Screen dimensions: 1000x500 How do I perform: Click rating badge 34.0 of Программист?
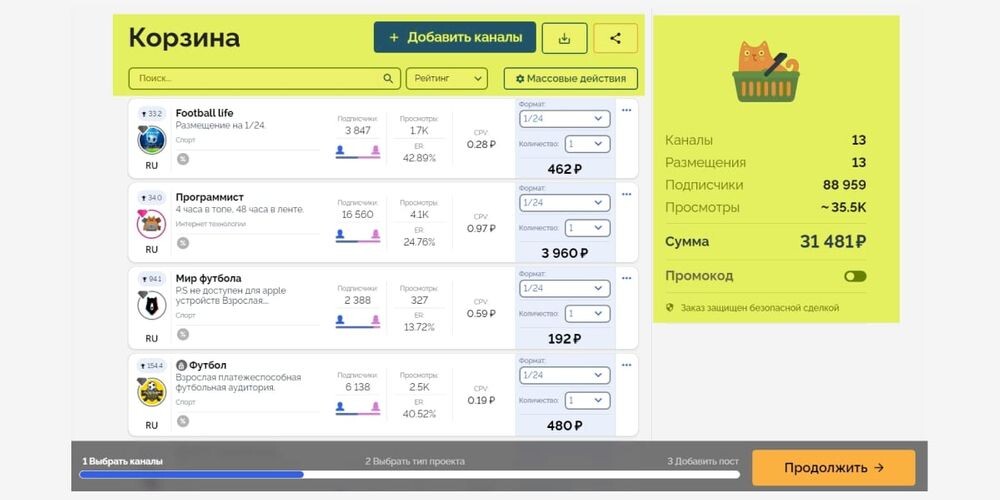[152, 198]
